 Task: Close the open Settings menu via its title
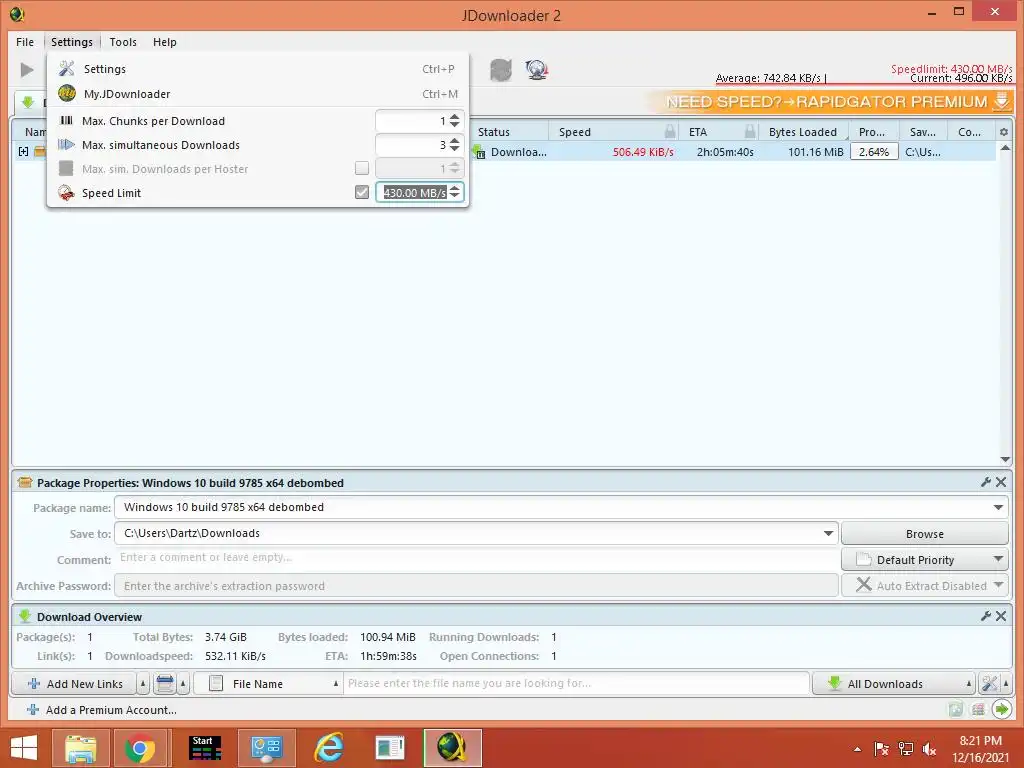(72, 42)
